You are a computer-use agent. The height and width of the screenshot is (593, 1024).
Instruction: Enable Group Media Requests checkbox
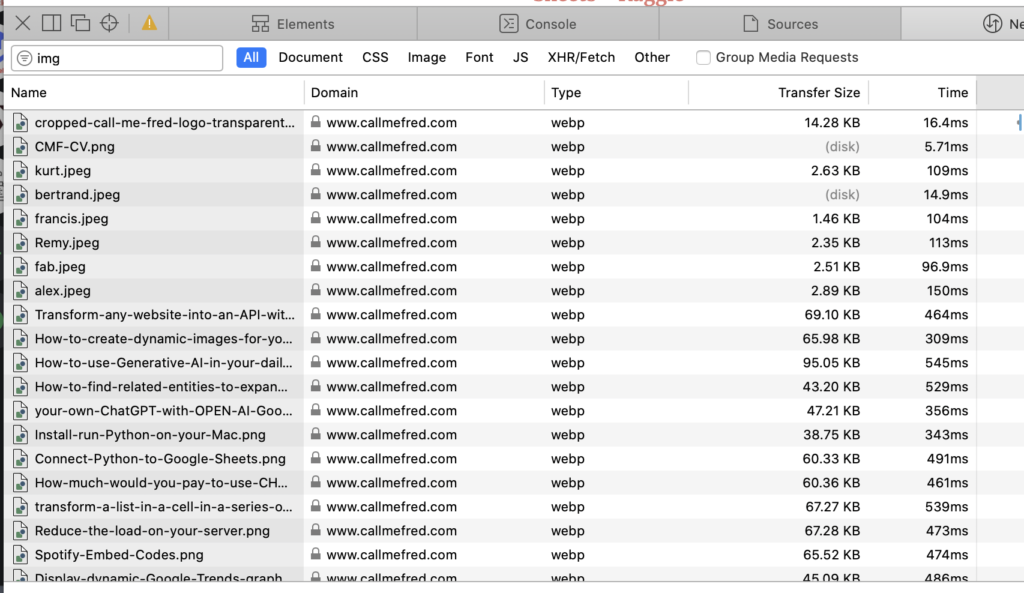pos(703,57)
